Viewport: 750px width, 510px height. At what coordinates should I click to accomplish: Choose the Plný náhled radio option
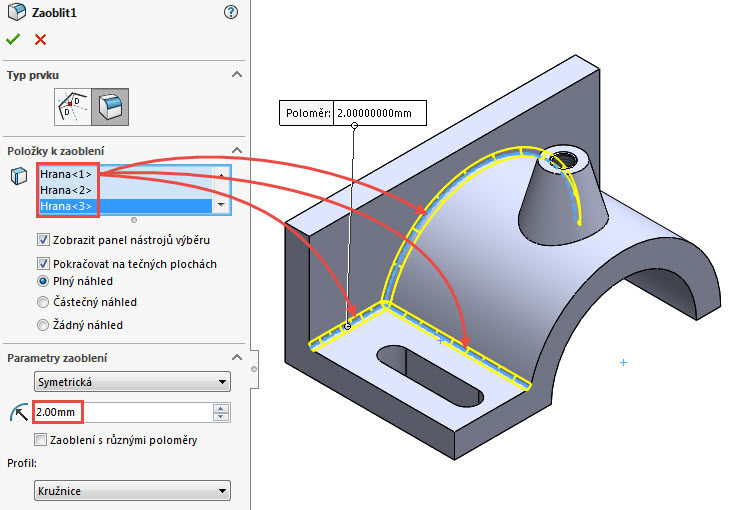[x=43, y=281]
